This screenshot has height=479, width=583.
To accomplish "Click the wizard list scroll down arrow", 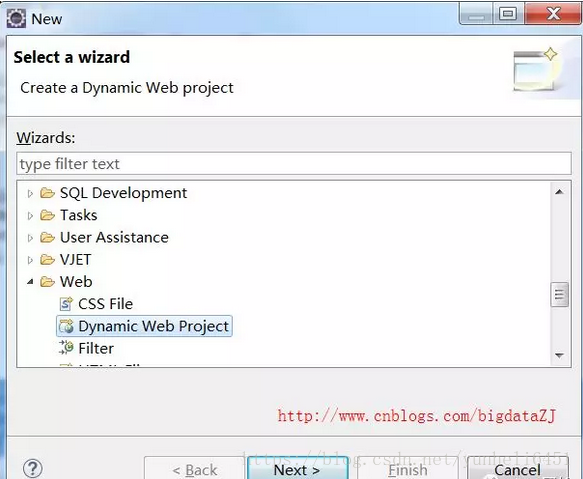I will [559, 356].
